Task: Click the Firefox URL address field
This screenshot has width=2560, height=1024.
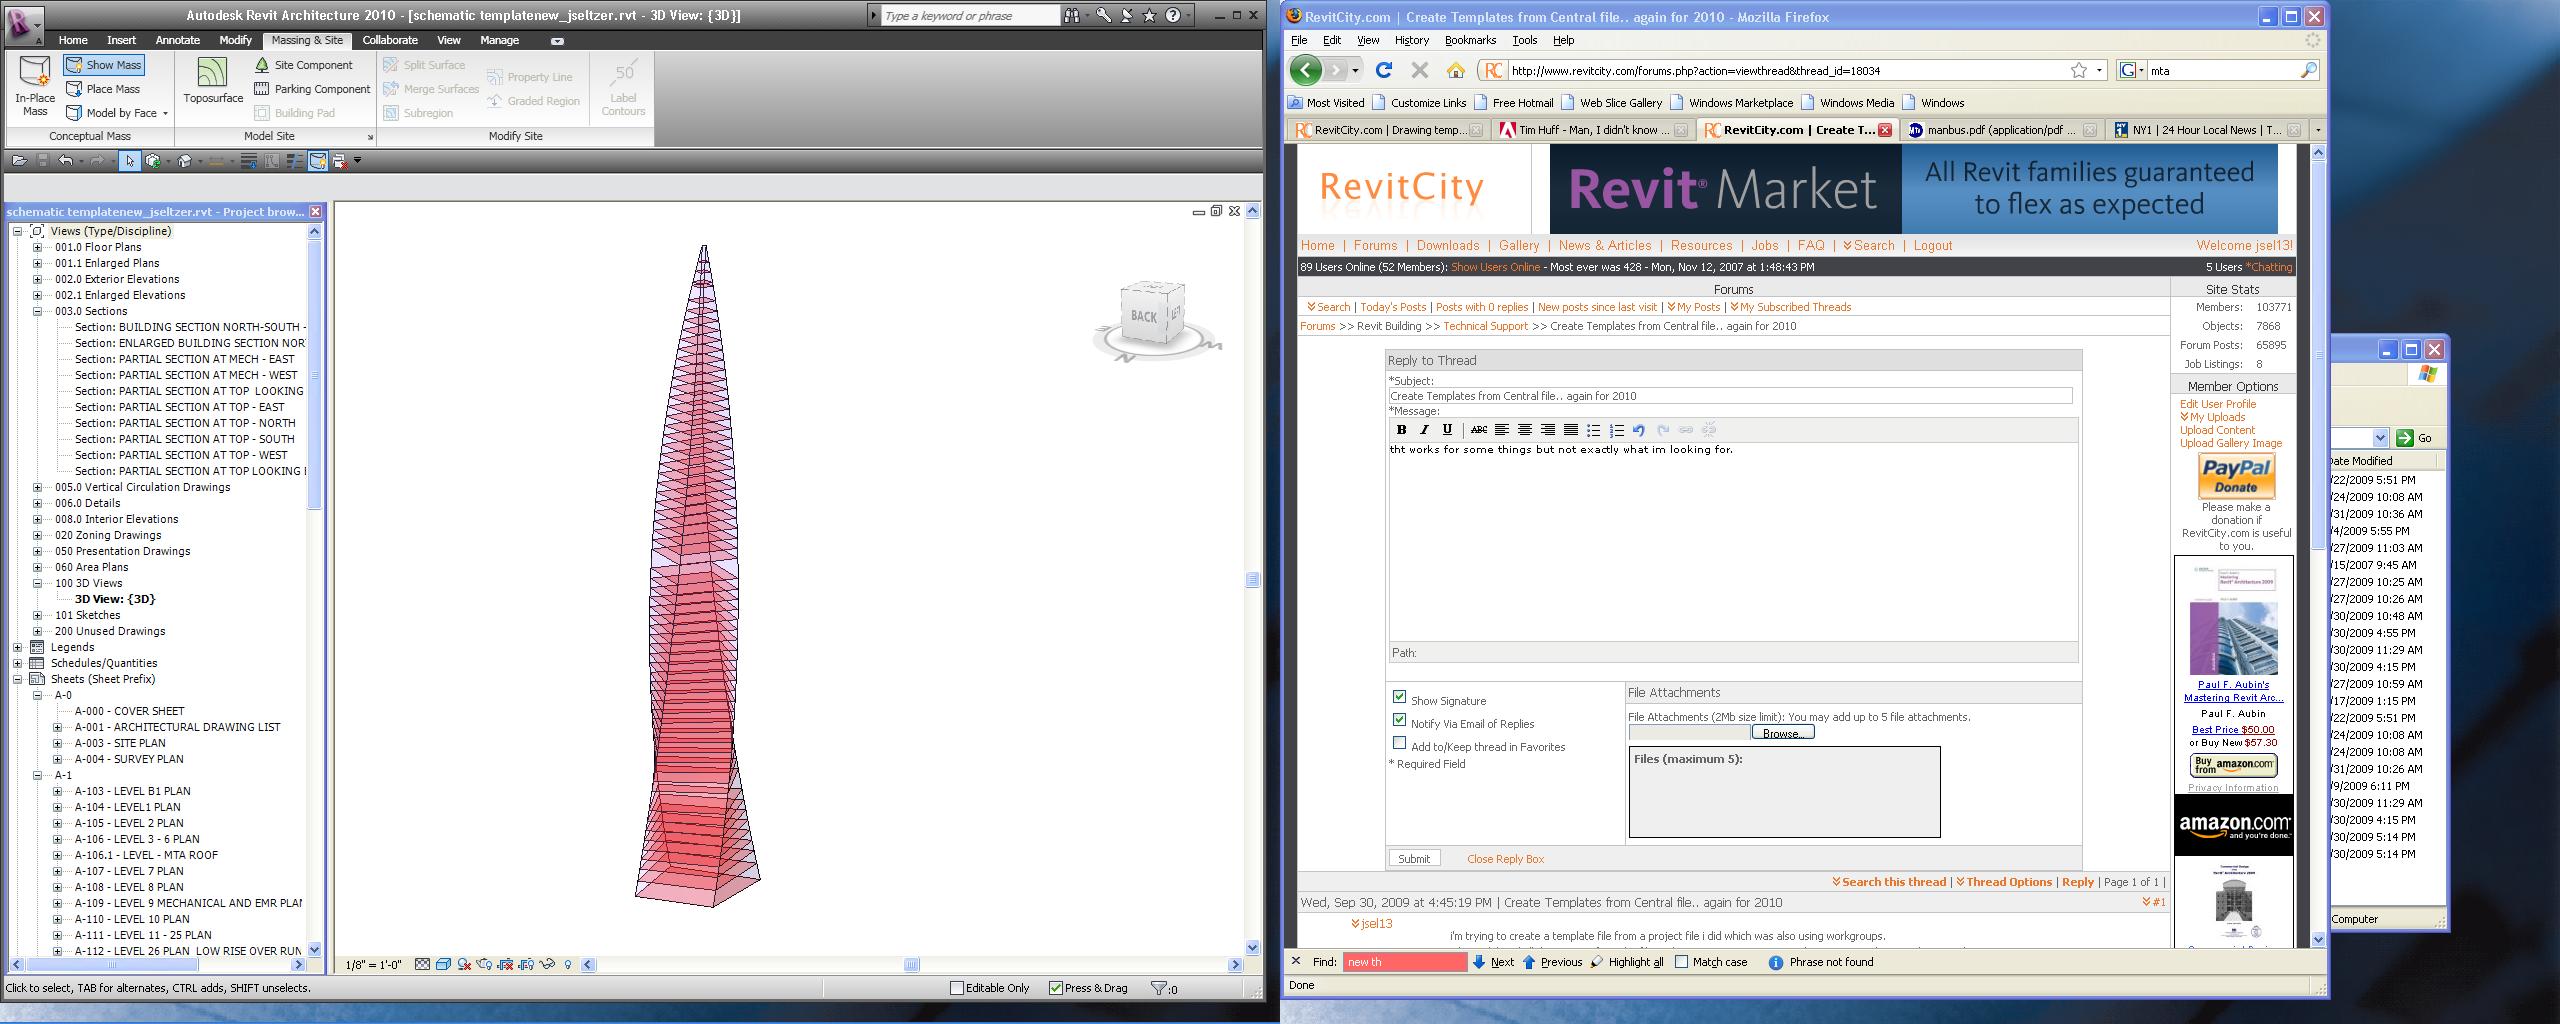Action: coord(1787,70)
